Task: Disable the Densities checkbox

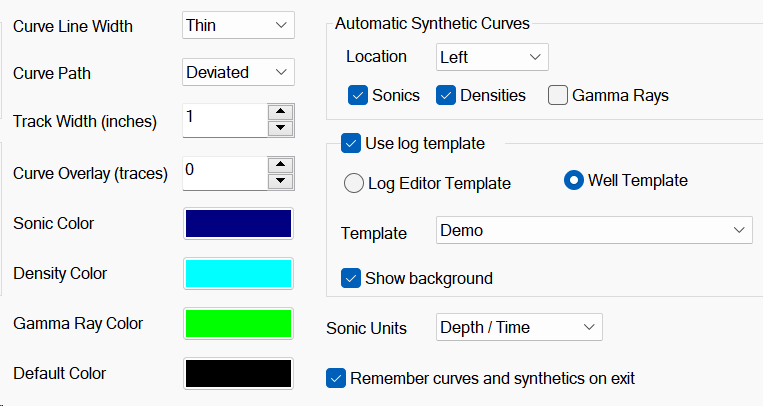Action: point(445,96)
